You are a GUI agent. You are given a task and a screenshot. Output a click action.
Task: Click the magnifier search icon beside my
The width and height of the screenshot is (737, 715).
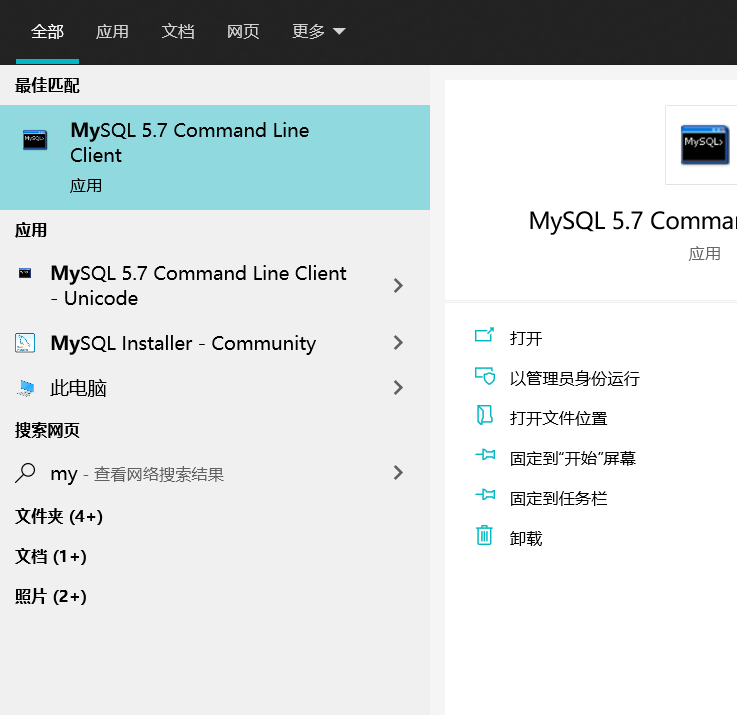[25, 473]
